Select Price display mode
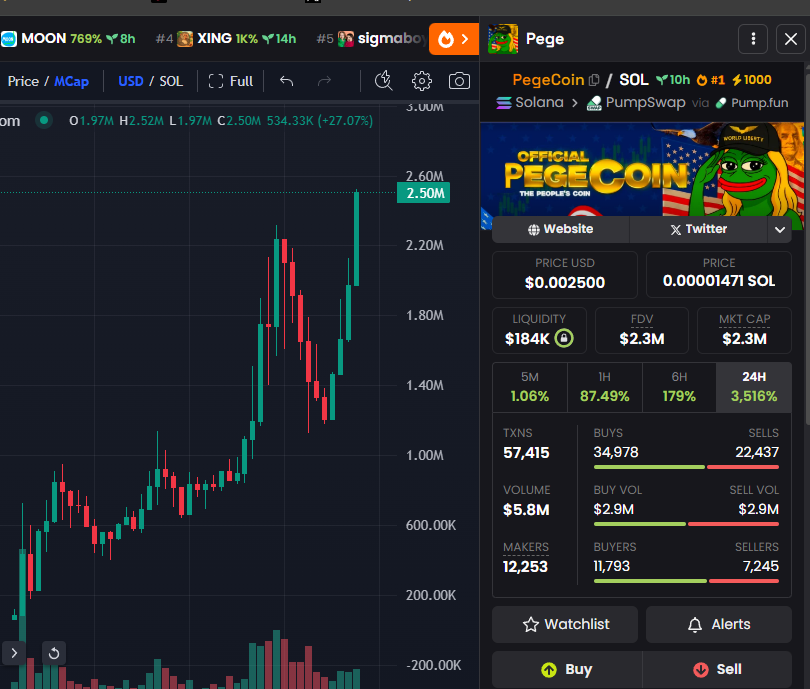810x689 pixels. 23,81
